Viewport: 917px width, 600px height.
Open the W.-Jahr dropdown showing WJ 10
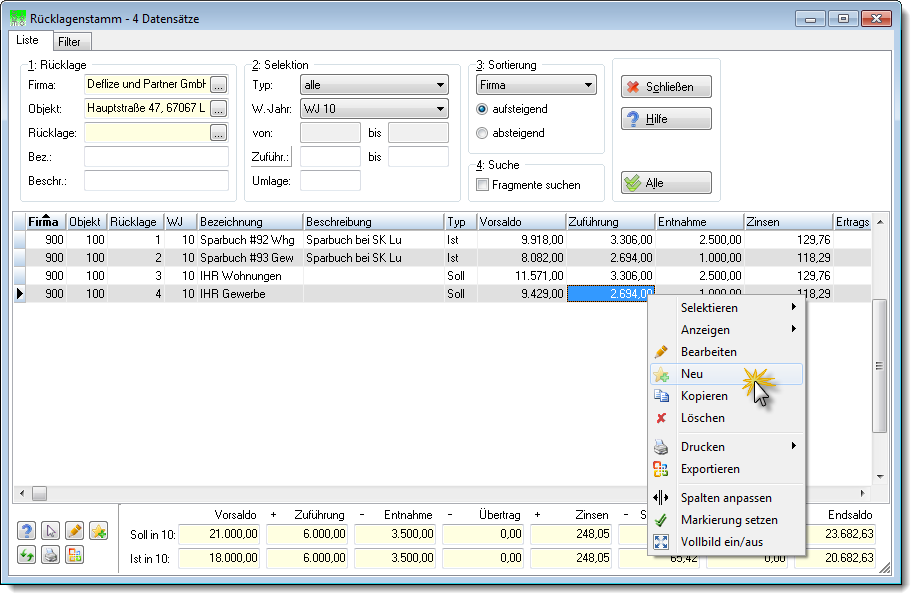click(x=374, y=109)
